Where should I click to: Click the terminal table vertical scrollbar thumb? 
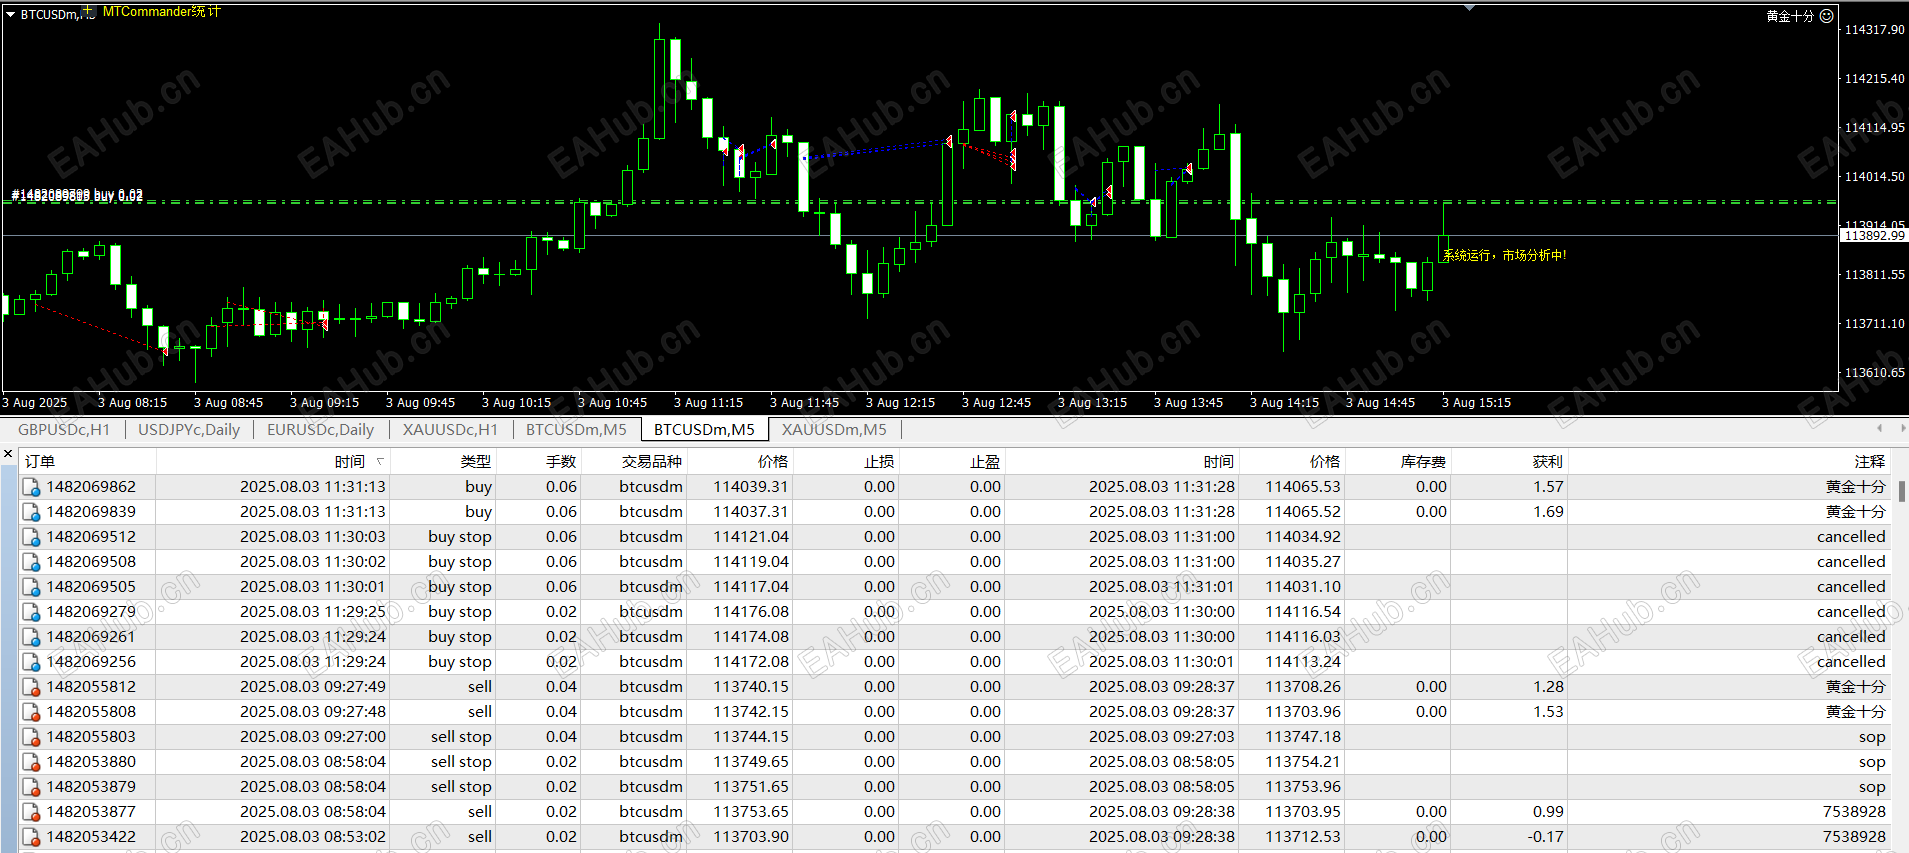tap(1901, 491)
